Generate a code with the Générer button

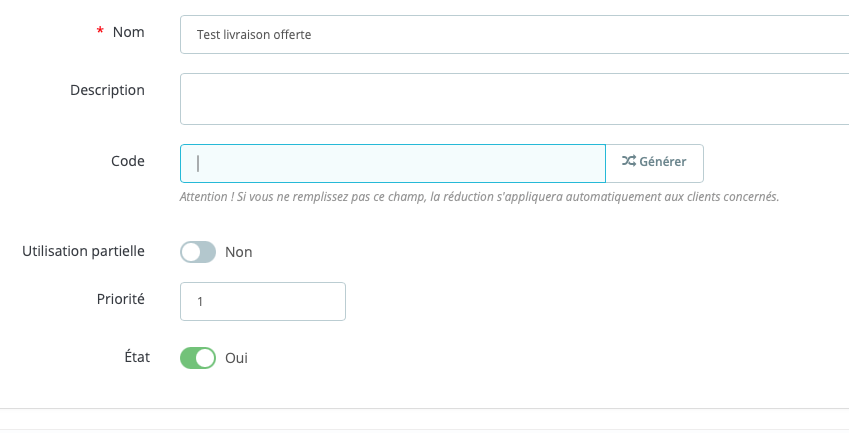[x=655, y=163]
